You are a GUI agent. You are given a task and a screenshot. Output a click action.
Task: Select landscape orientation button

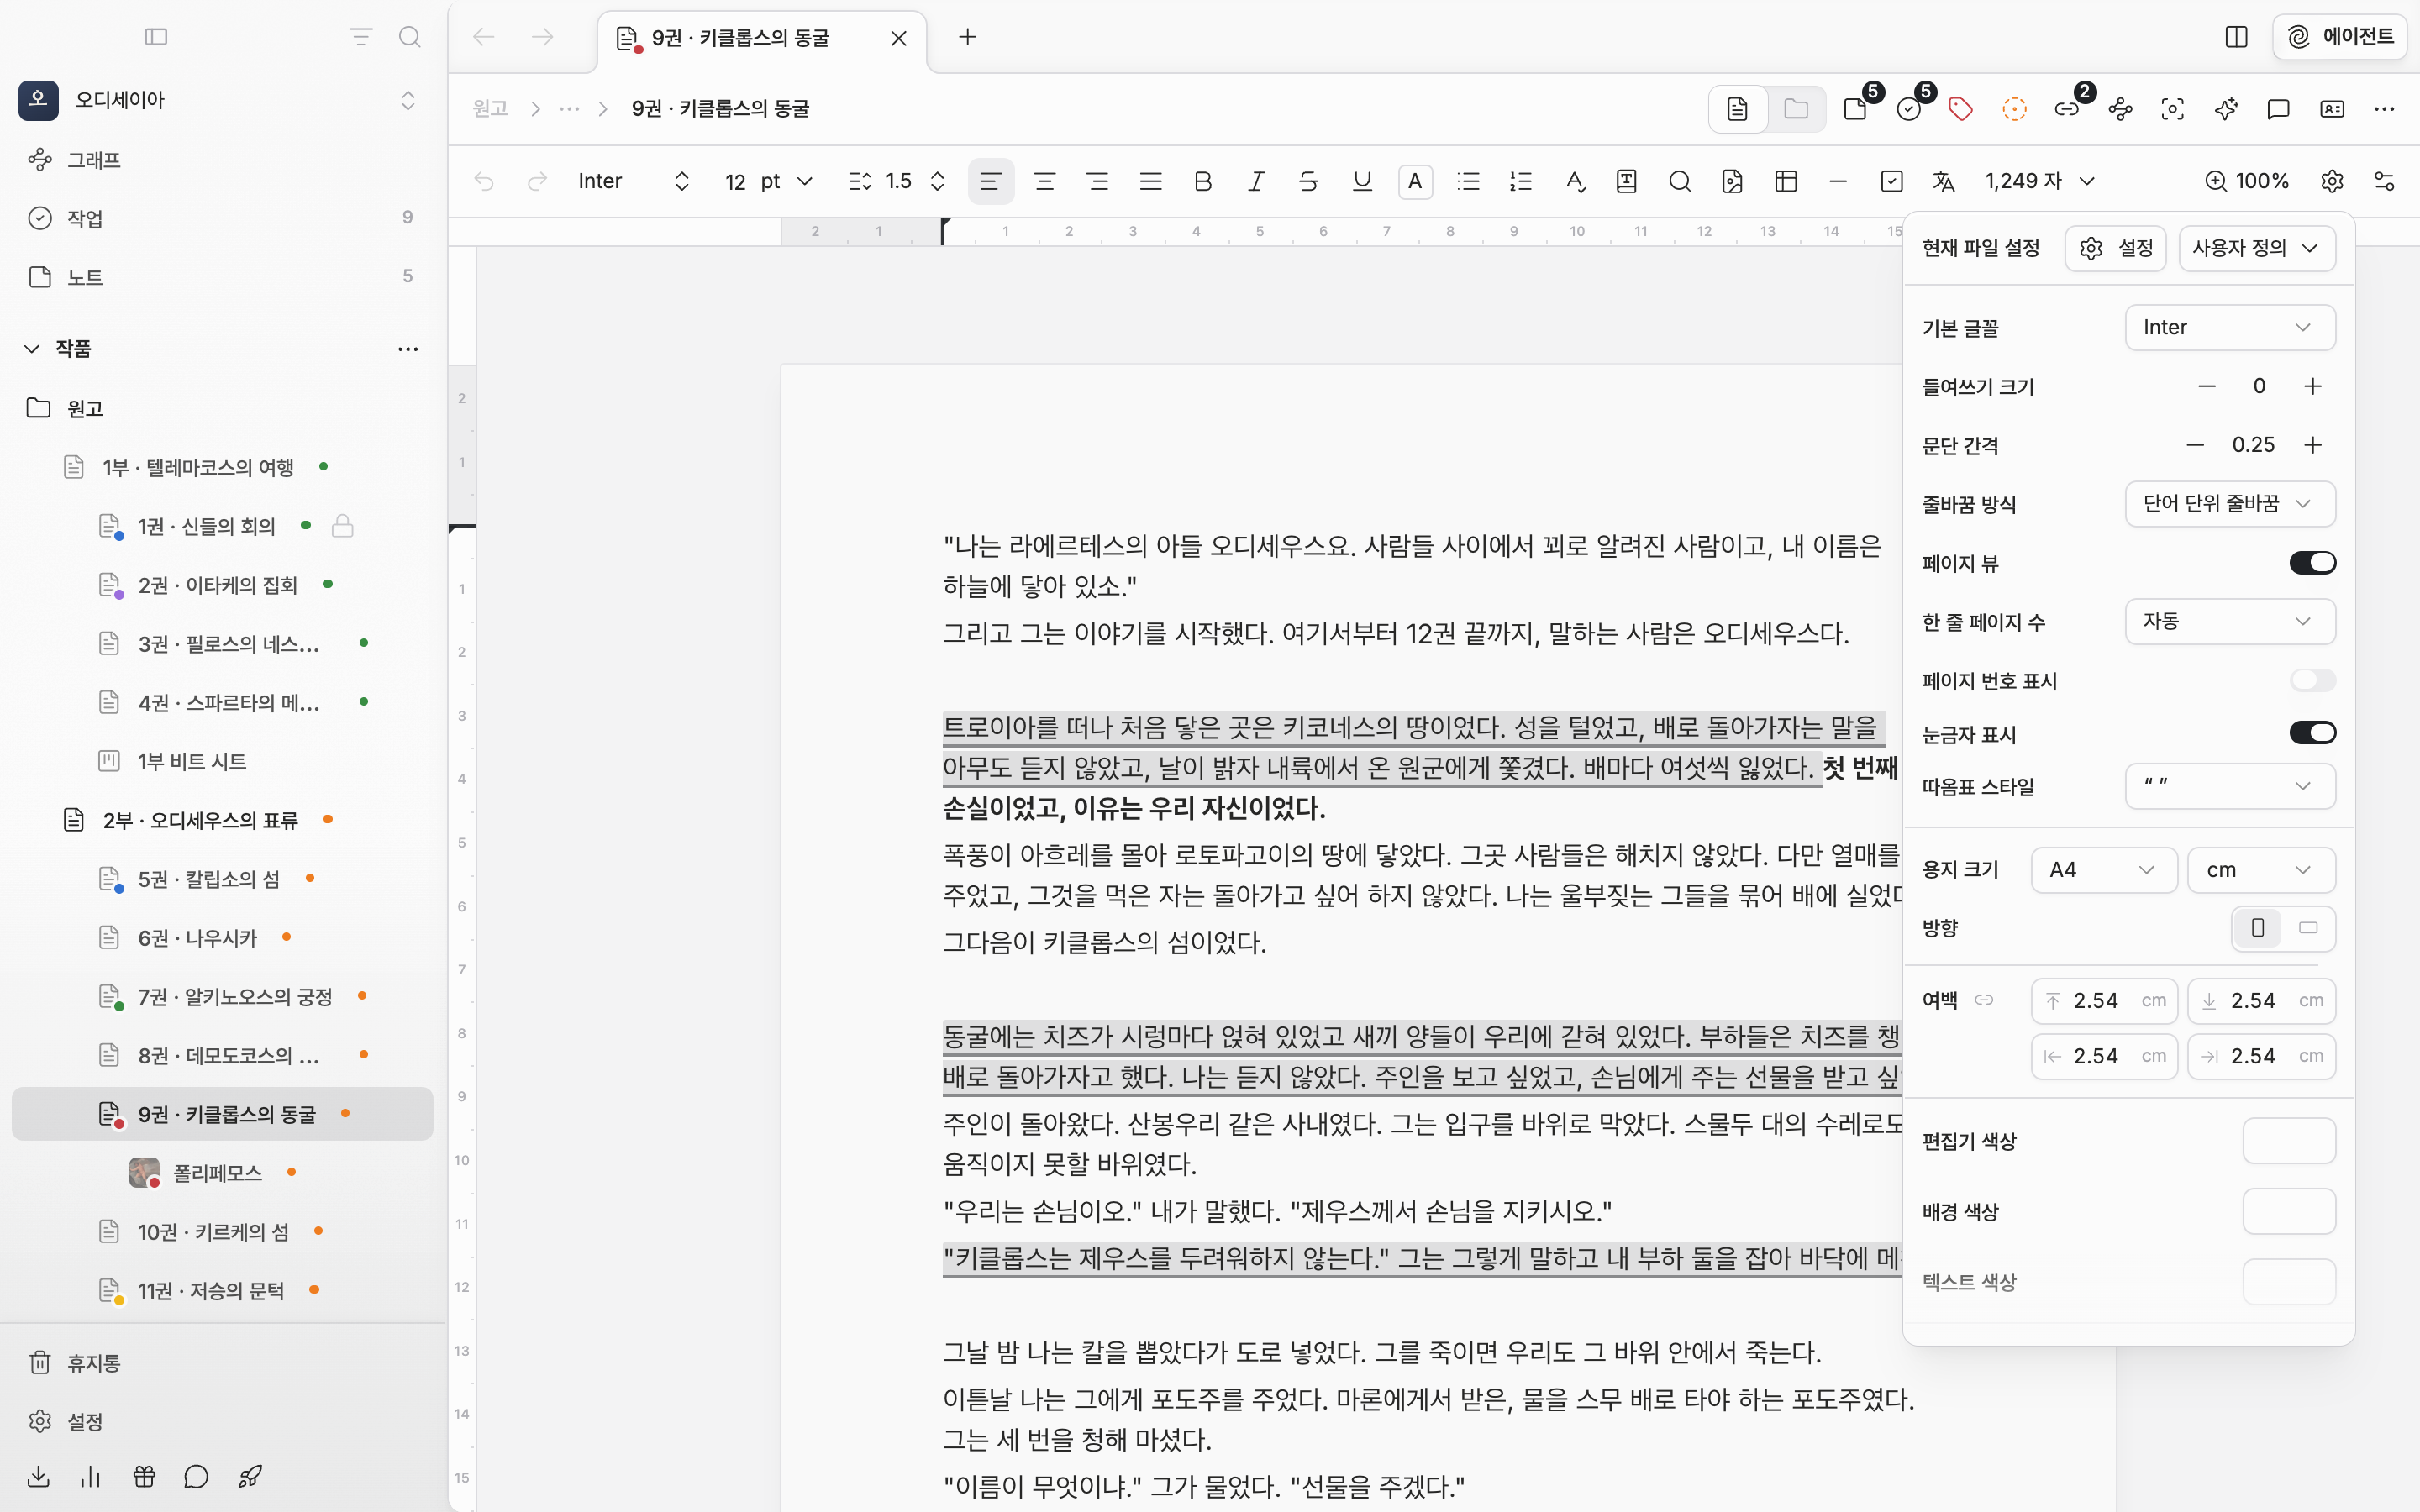tap(2309, 928)
